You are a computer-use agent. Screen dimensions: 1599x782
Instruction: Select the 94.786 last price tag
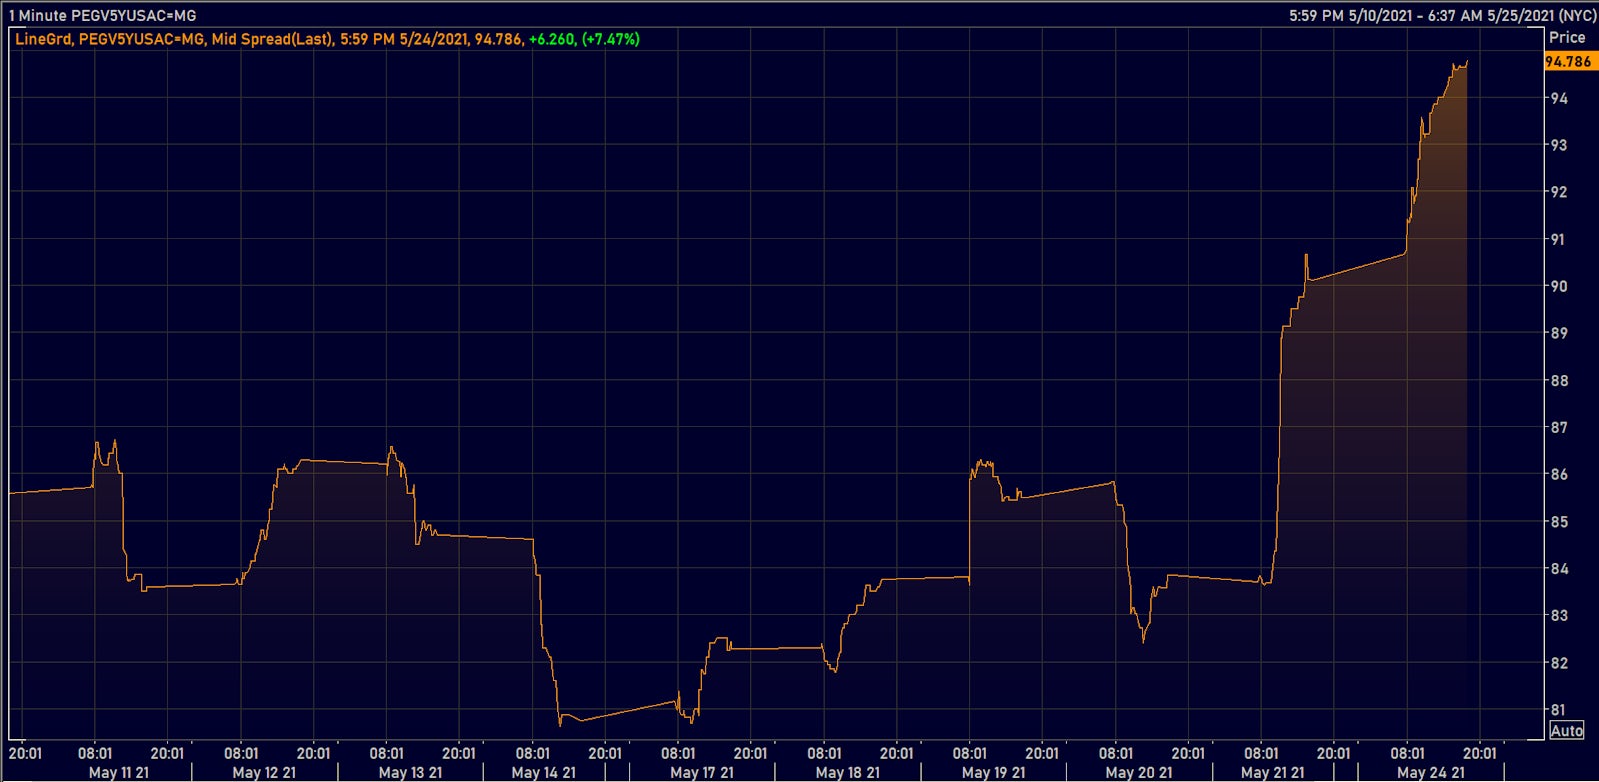[x=1568, y=61]
